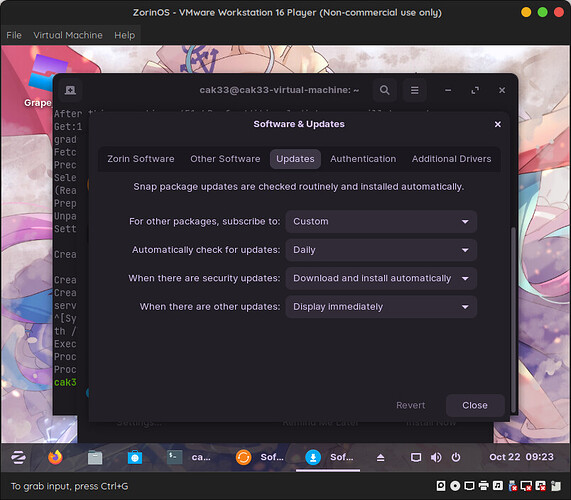
Task: Open the clock showing Oct 22 09:23
Action: point(521,457)
